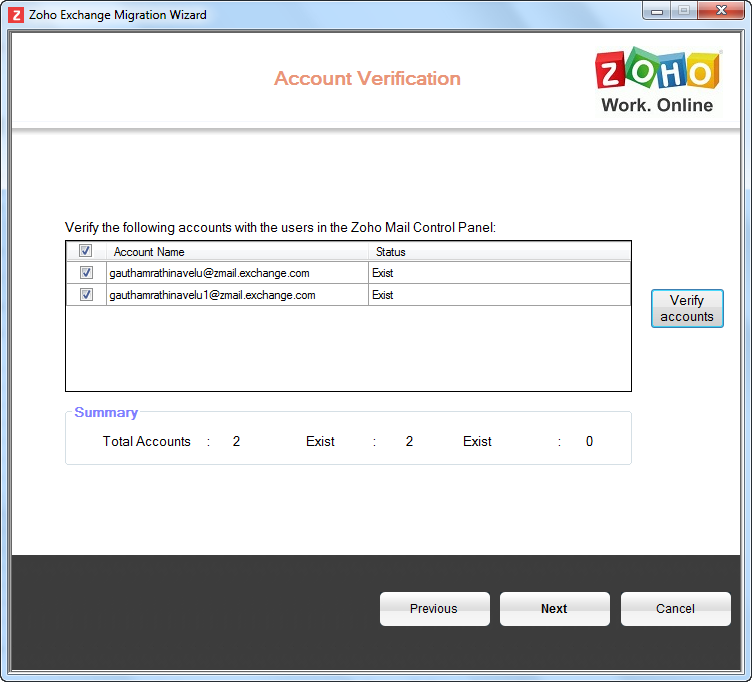Click the Zoho Work. Online logo
This screenshot has width=752, height=682.
657,82
